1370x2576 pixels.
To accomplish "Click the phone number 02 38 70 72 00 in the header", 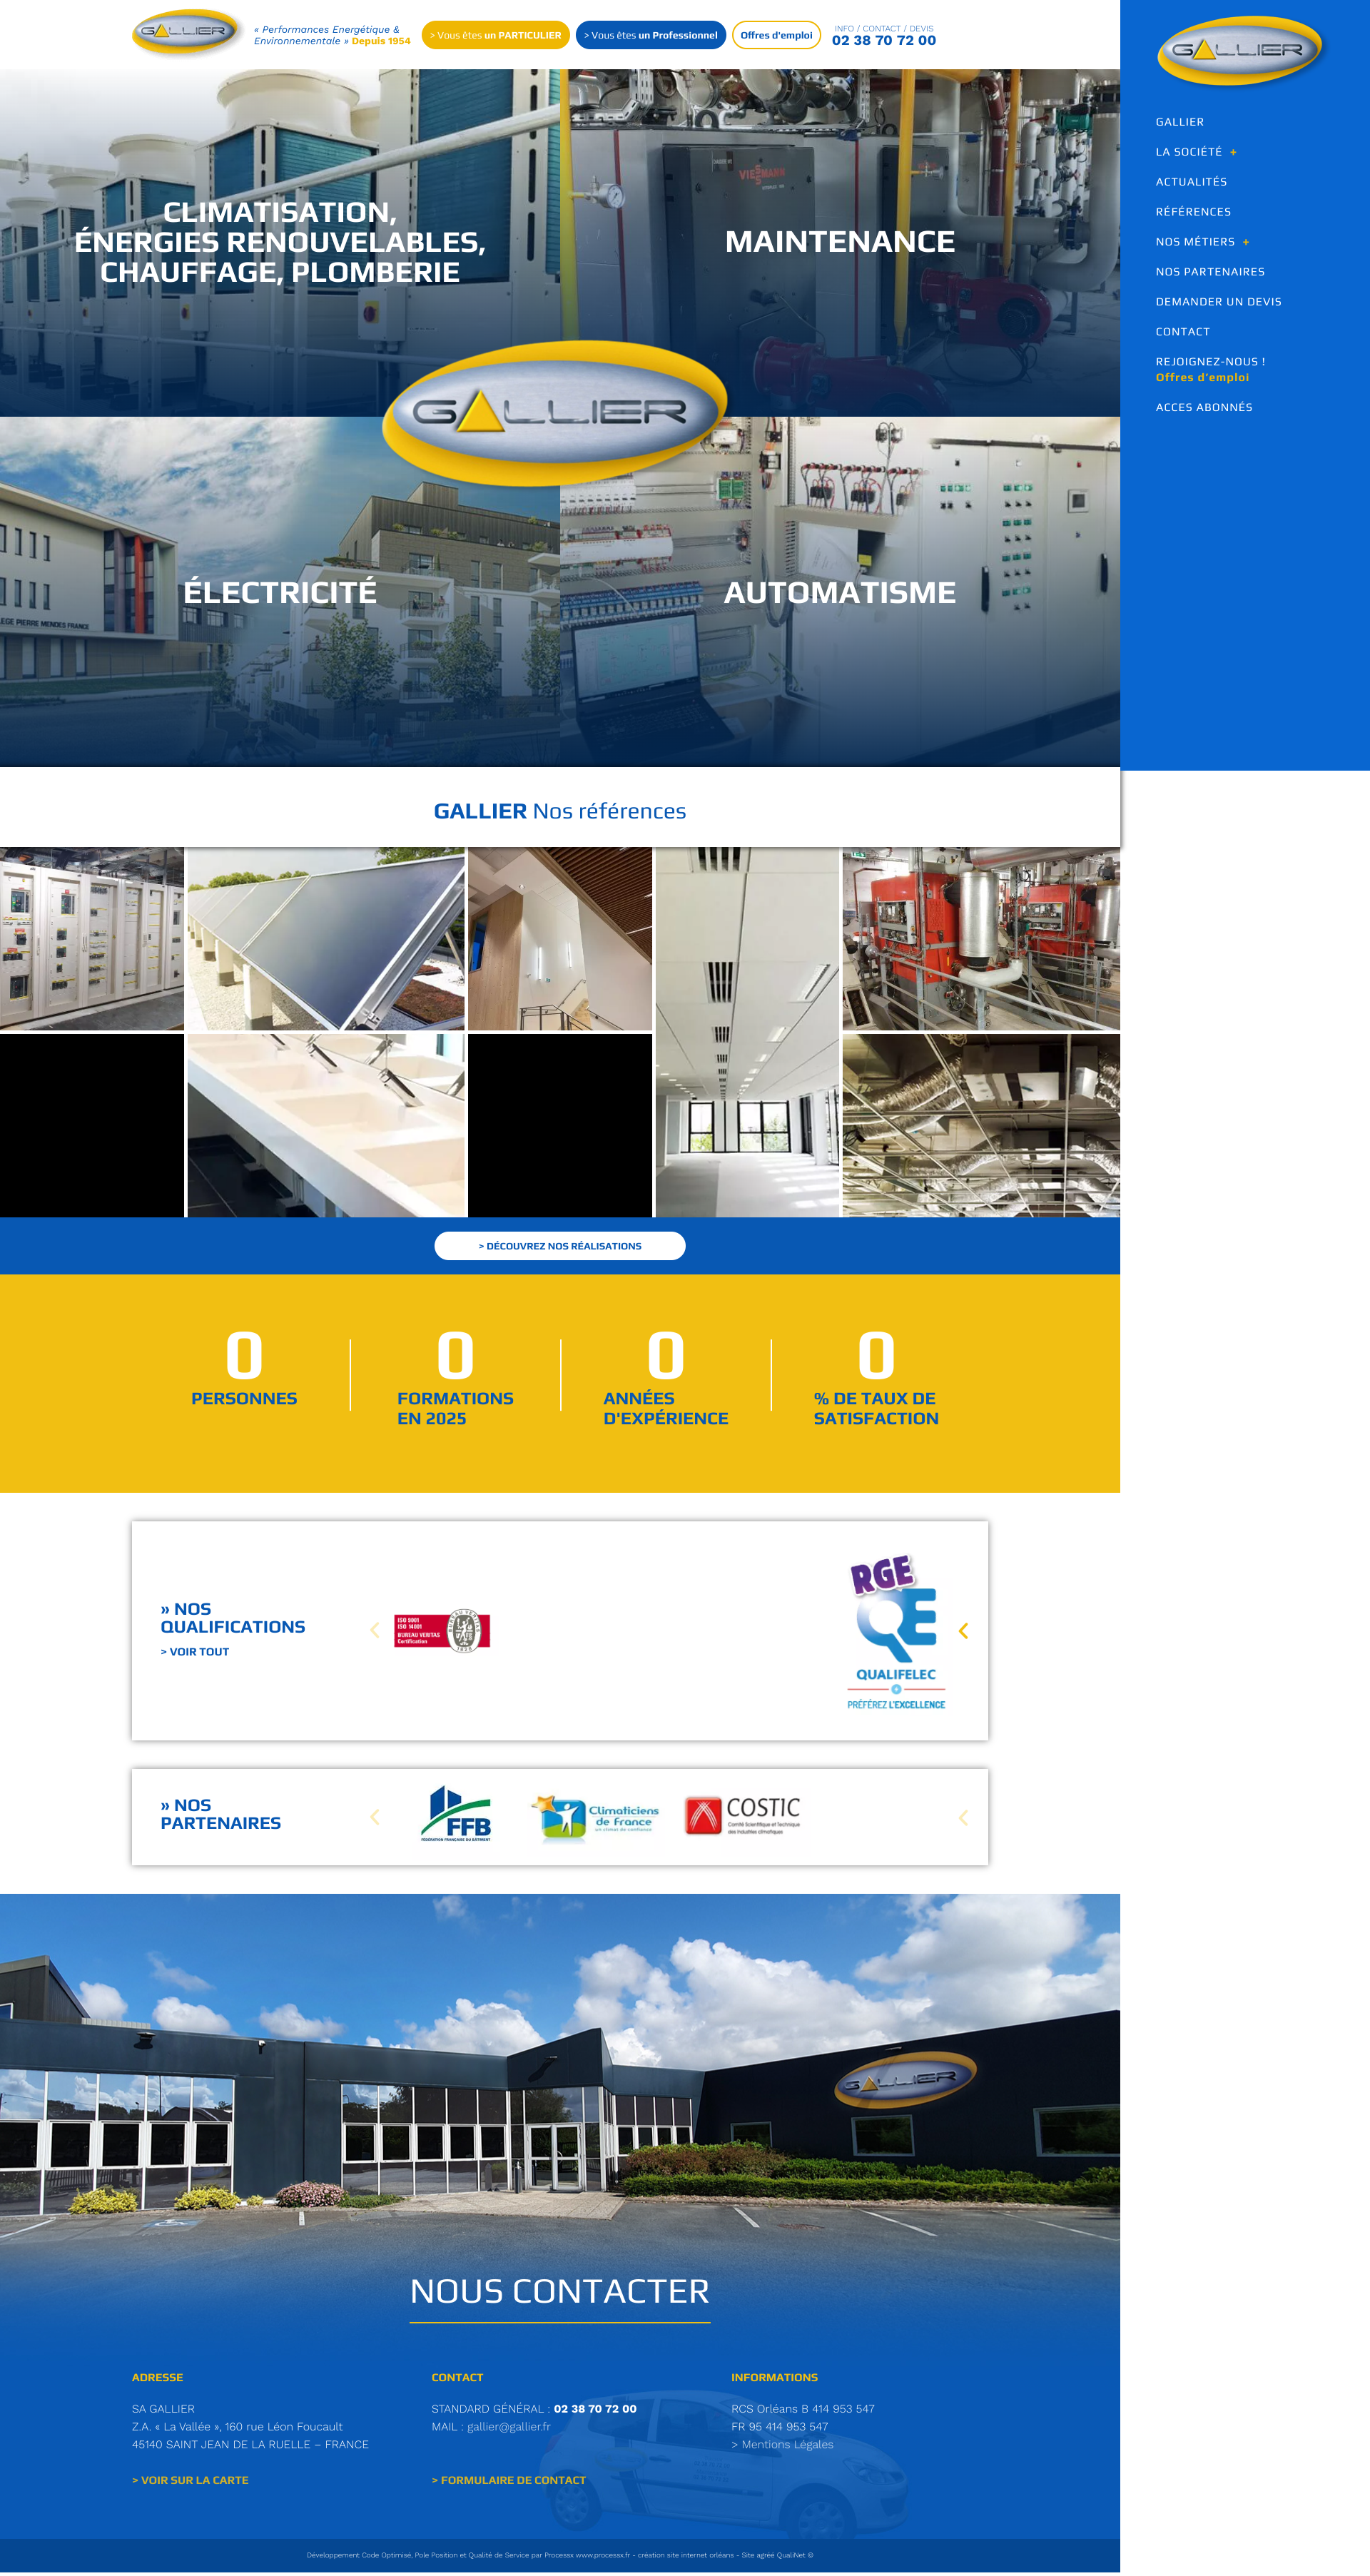I will (884, 41).
